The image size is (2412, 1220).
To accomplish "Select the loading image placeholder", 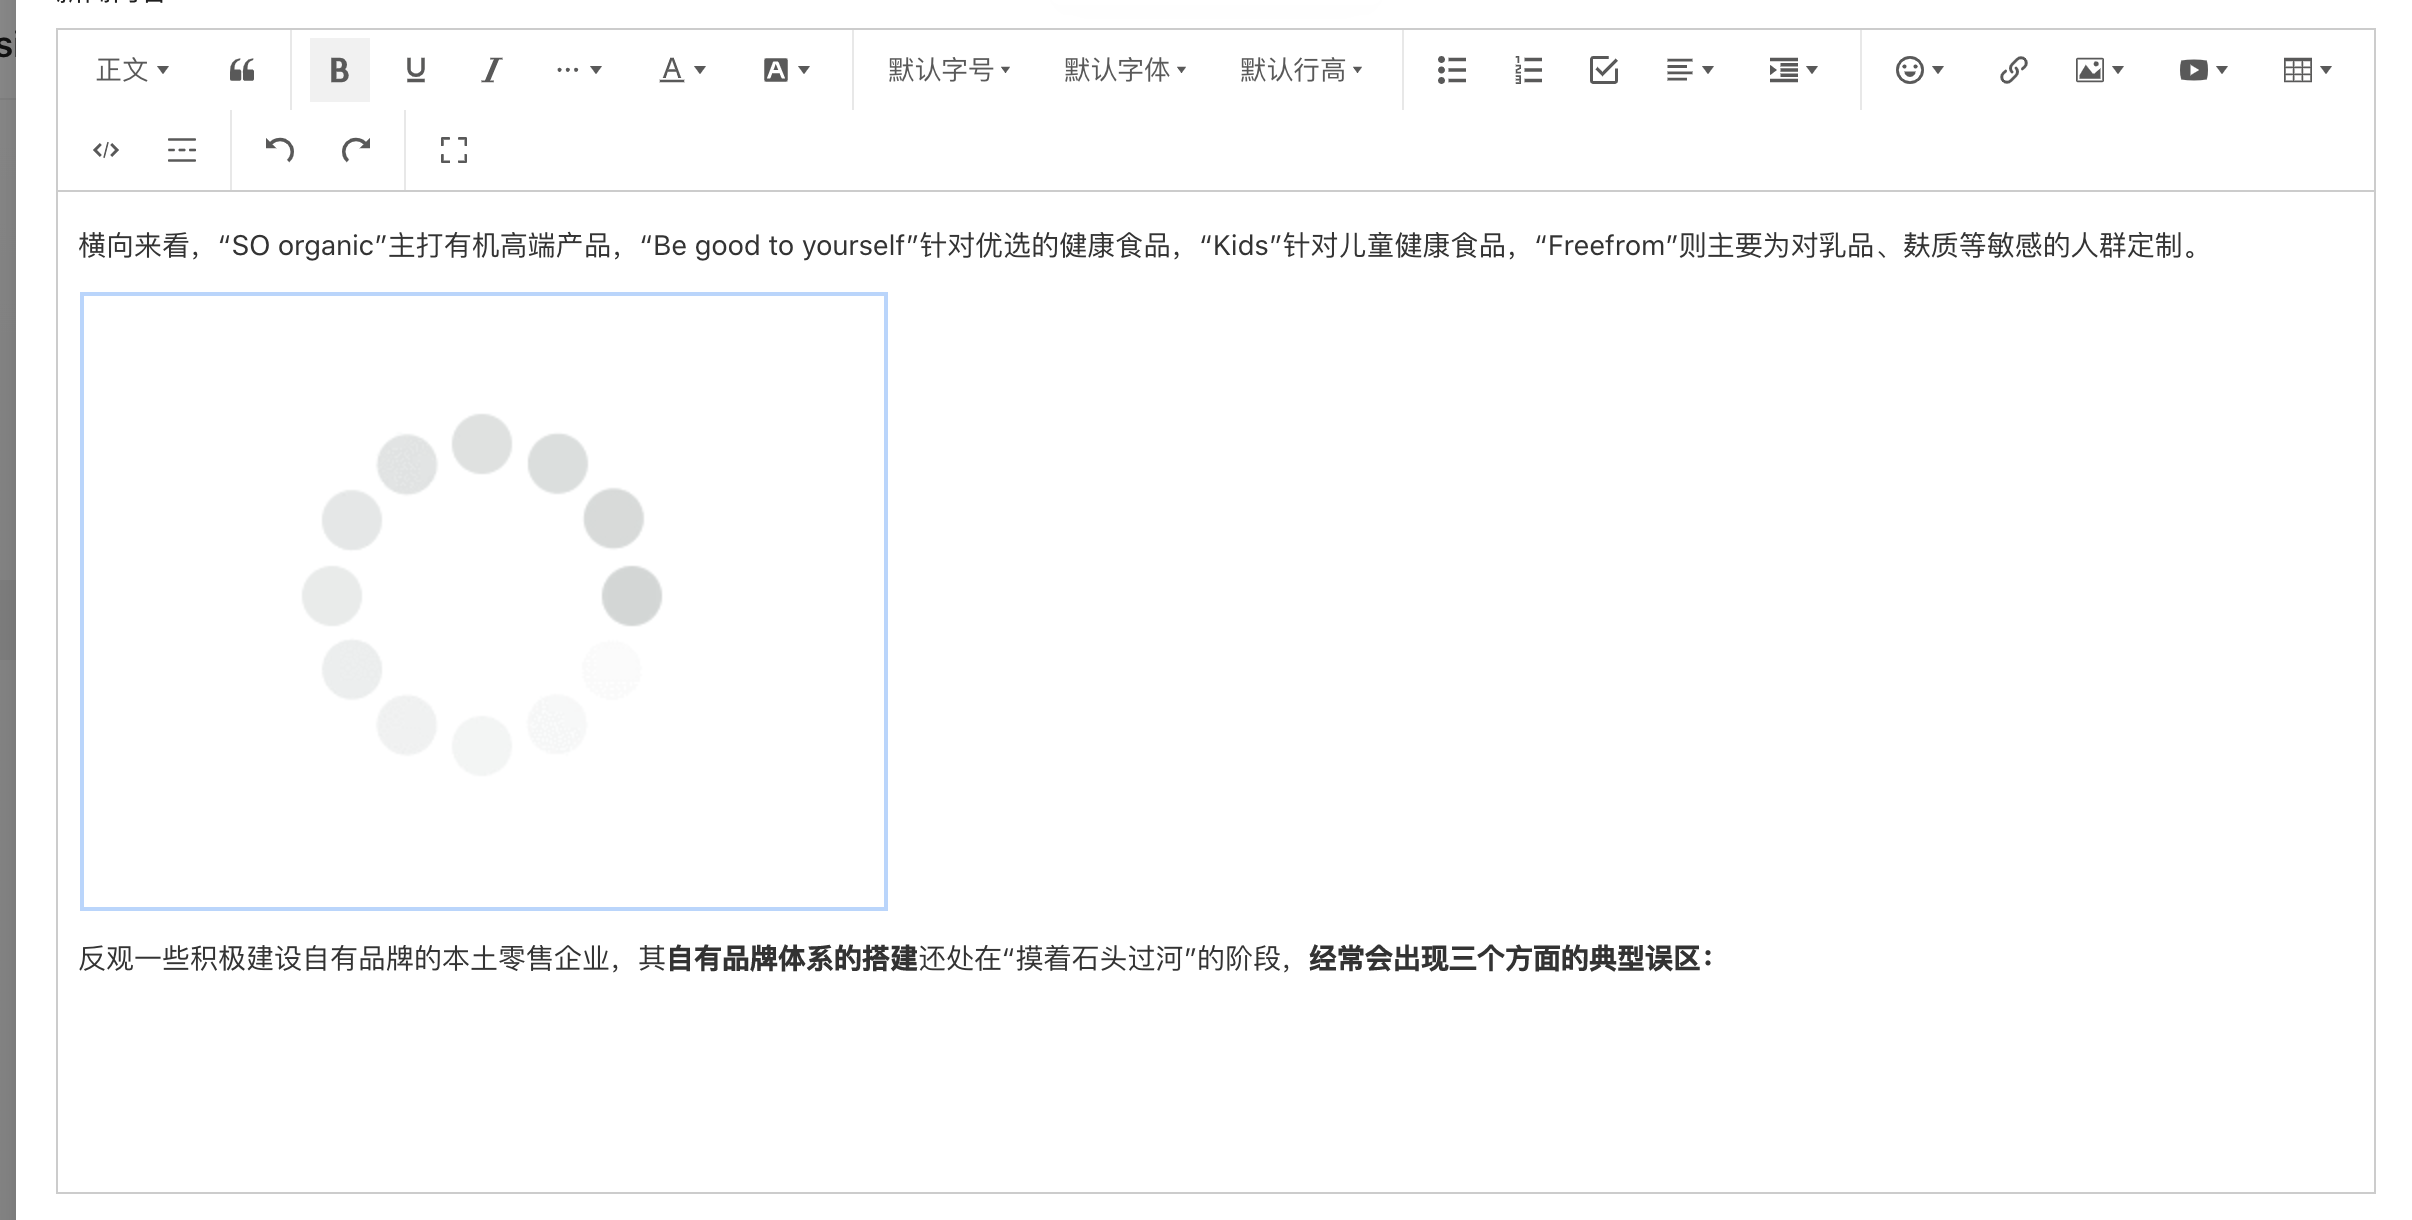I will click(x=483, y=600).
